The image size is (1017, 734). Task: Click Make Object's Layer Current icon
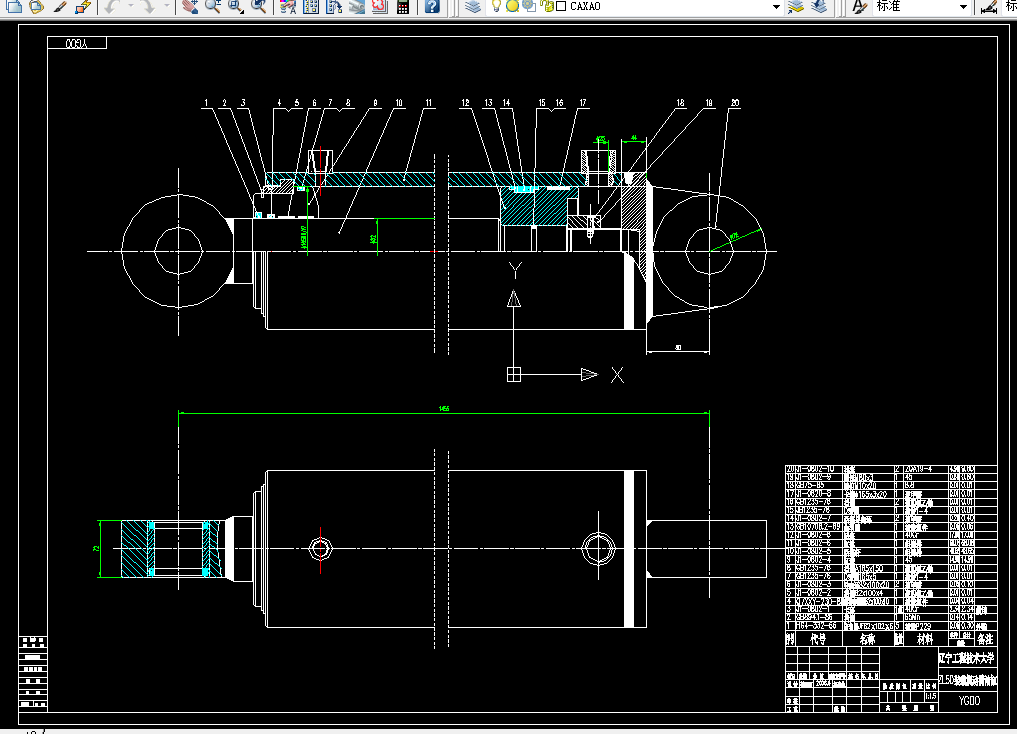pyautogui.click(x=796, y=6)
